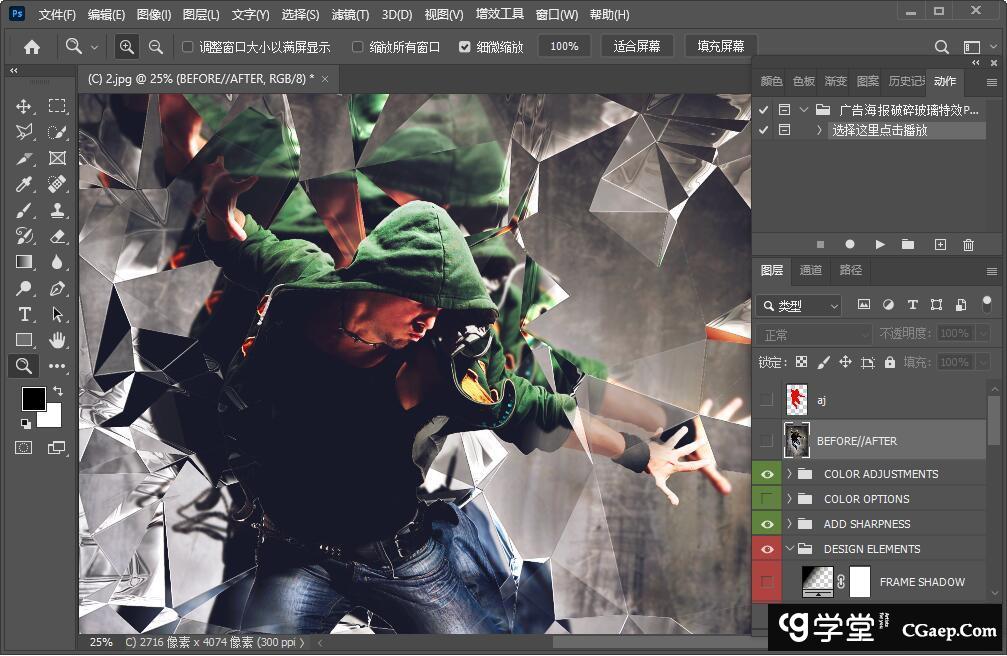Uncheck the 细微缩放 checkbox
The image size is (1007, 656).
[465, 47]
